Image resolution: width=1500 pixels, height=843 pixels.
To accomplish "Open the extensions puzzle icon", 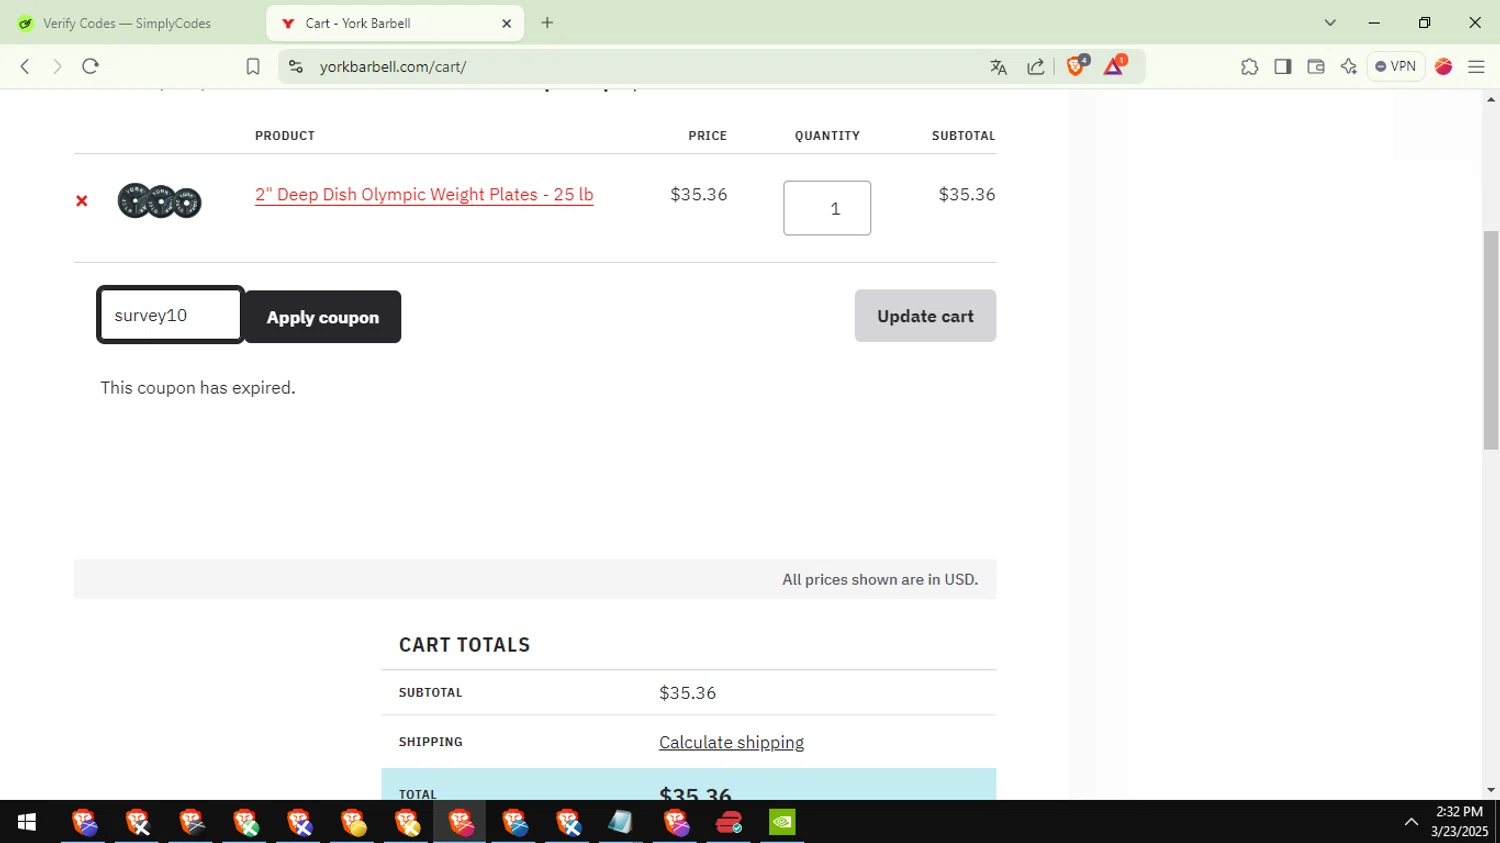I will point(1249,67).
